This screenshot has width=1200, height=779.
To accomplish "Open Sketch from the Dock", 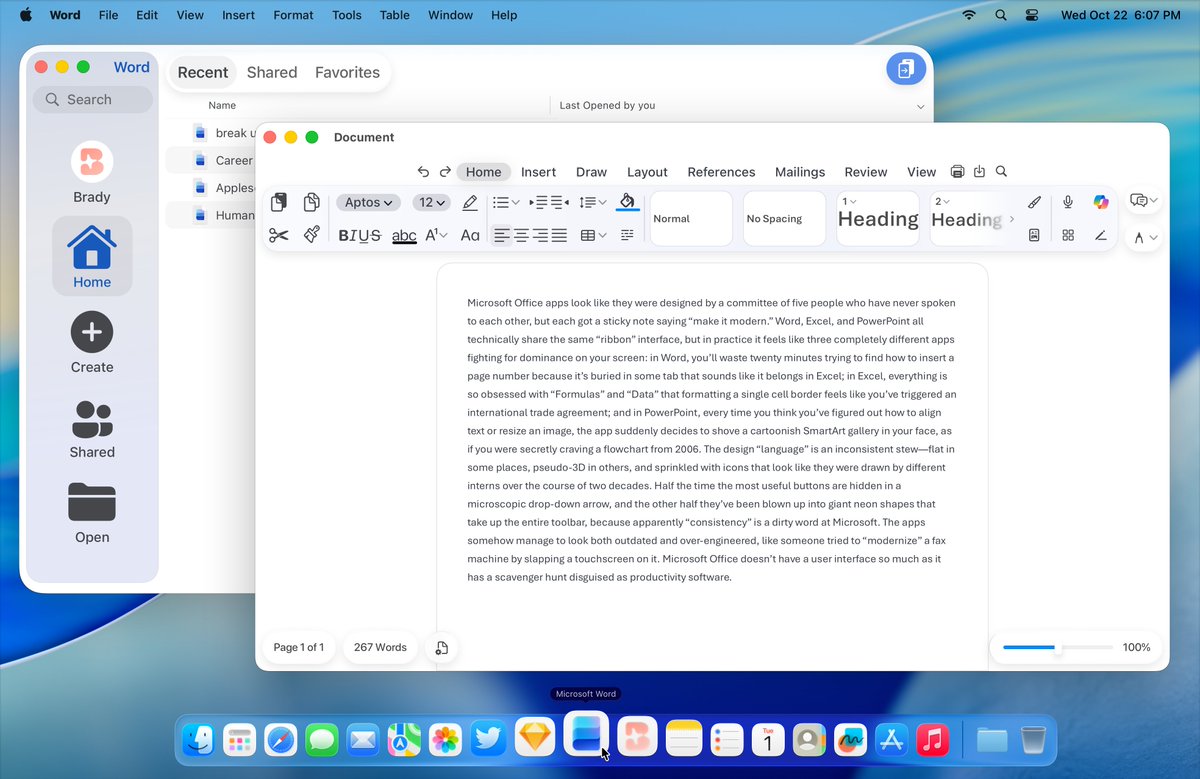I will (x=535, y=739).
